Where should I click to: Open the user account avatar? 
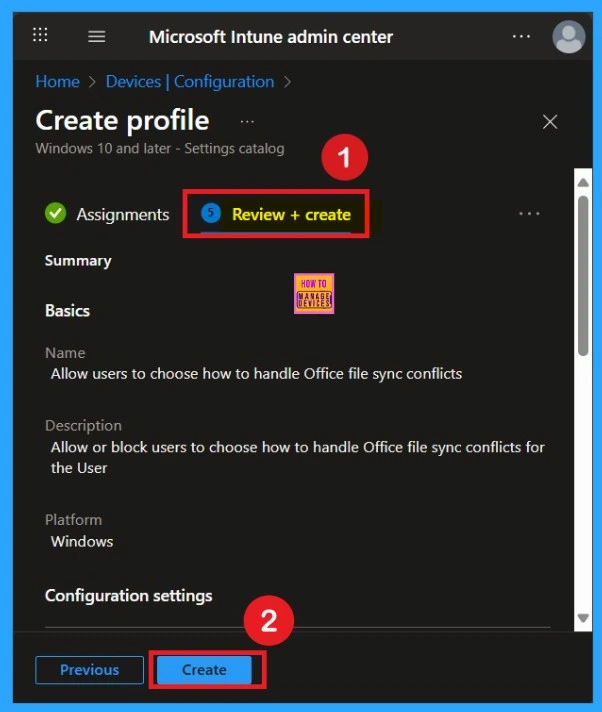(x=568, y=37)
